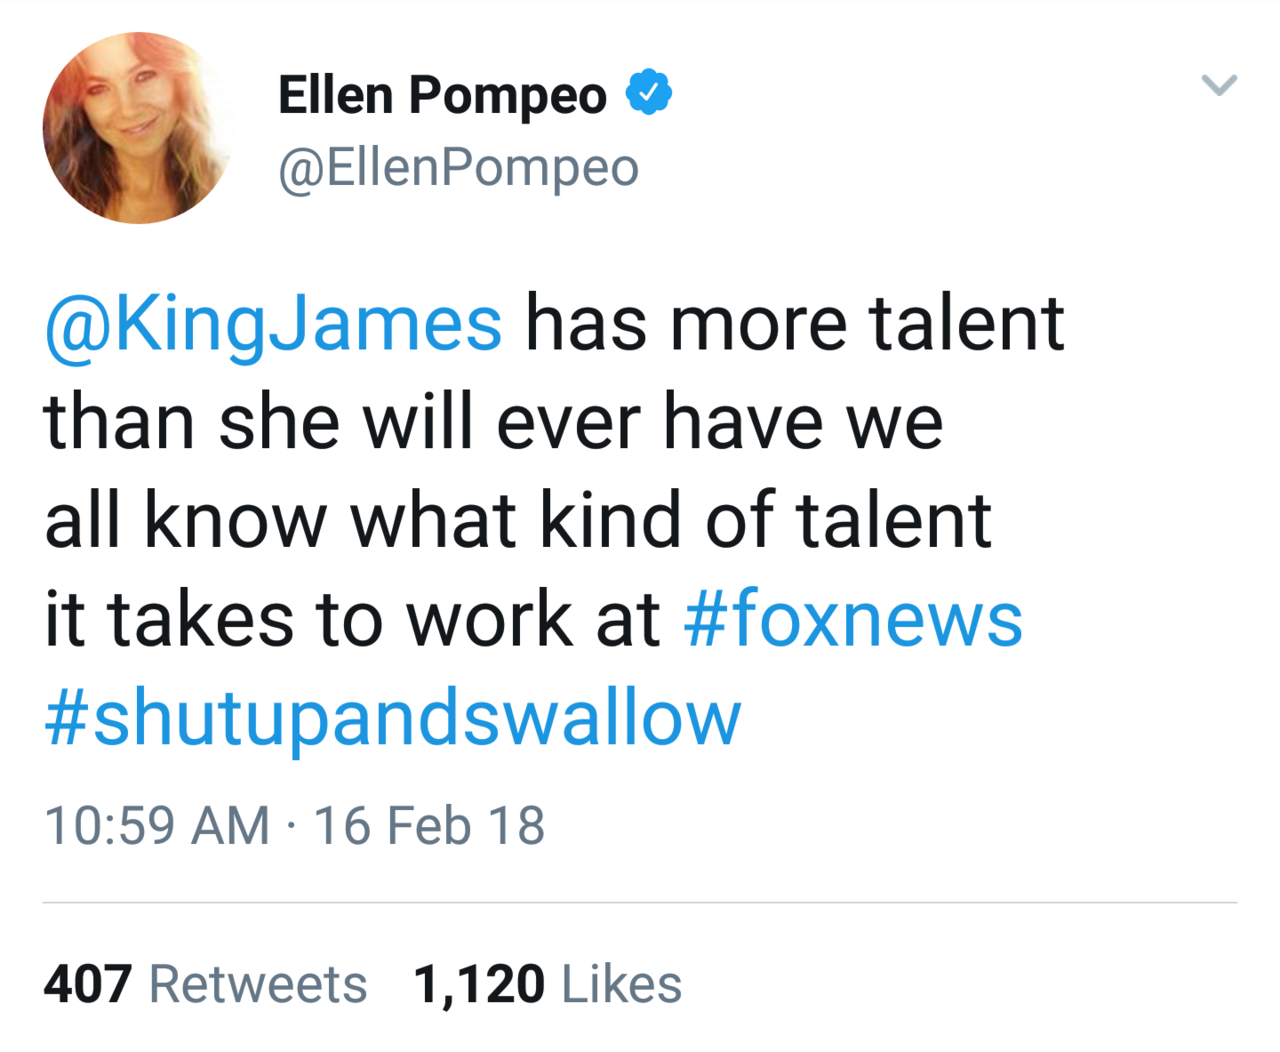This screenshot has height=1052, width=1280.
Task: Click the dot separator between time and date
Action: [291, 827]
